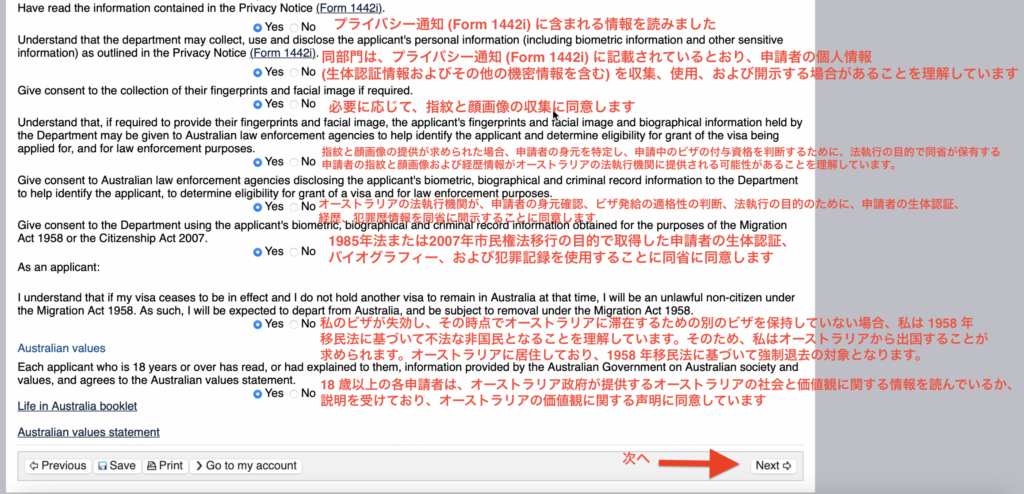Viewport: 1024px width, 494px height.
Task: Choose No for consent to fingerprint collection
Action: click(x=294, y=103)
